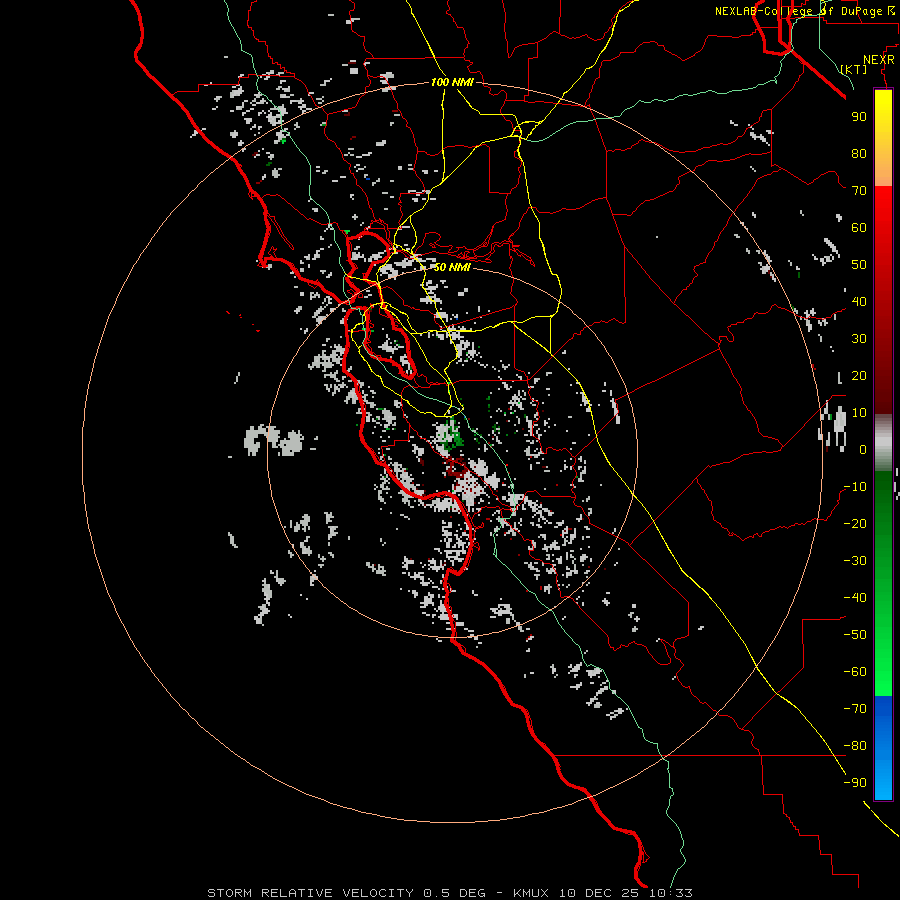Click the -90 value on the velocity scale
This screenshot has height=900, width=900.
pos(855,783)
